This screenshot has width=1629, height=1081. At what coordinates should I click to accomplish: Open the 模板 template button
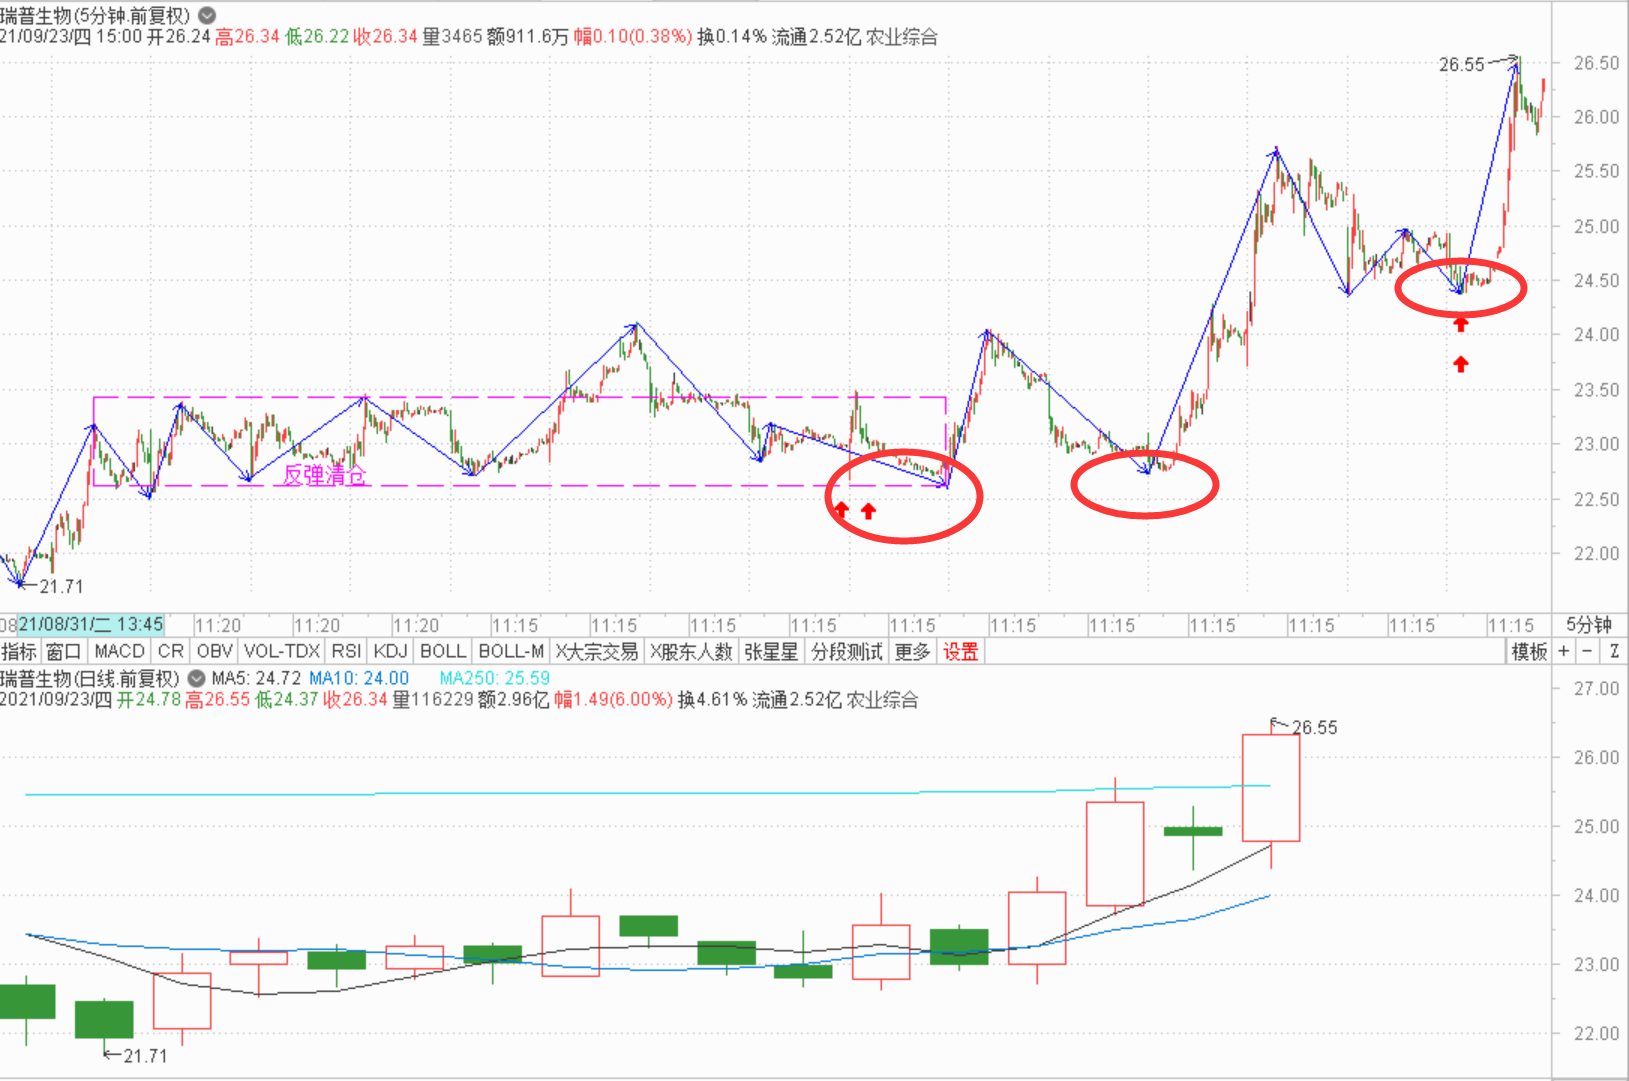tap(1529, 652)
